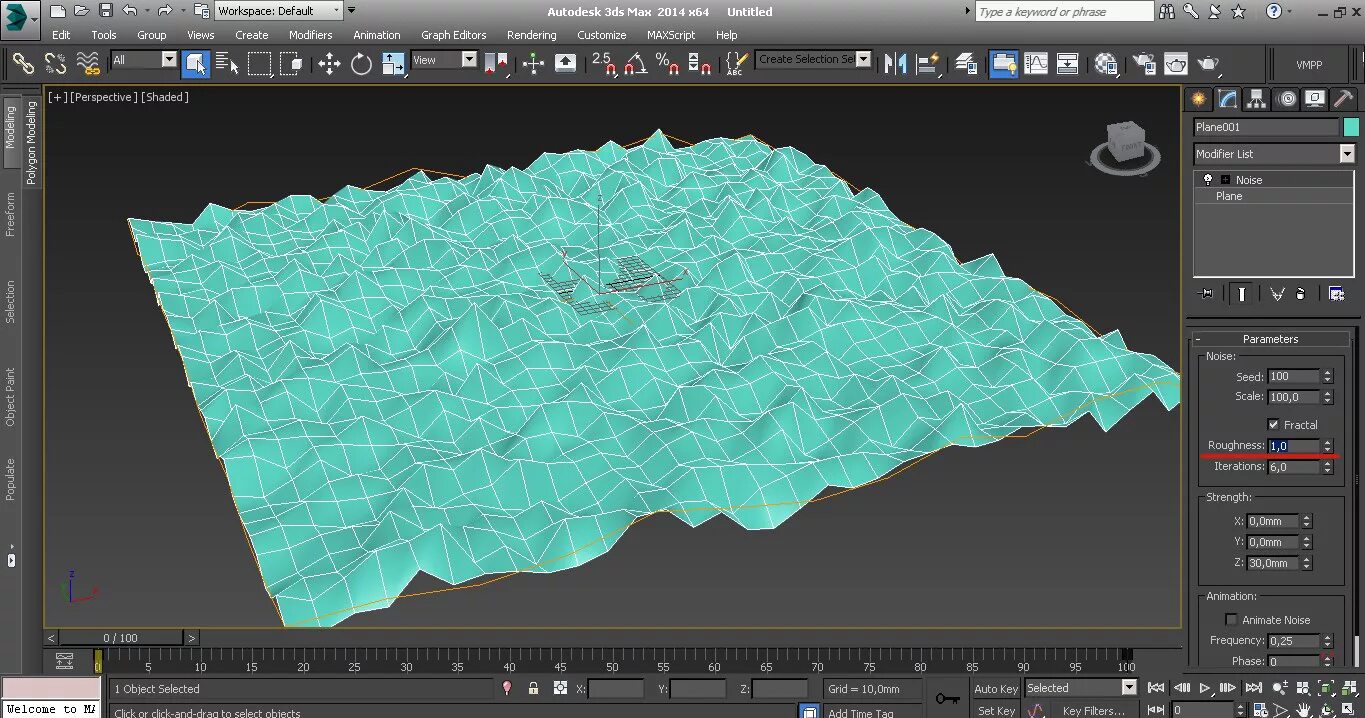
Task: Select the Move tool in the main toolbar
Action: pyautogui.click(x=329, y=64)
